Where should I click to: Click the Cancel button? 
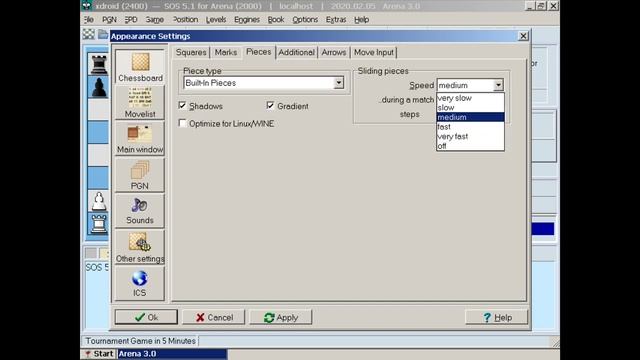213,317
